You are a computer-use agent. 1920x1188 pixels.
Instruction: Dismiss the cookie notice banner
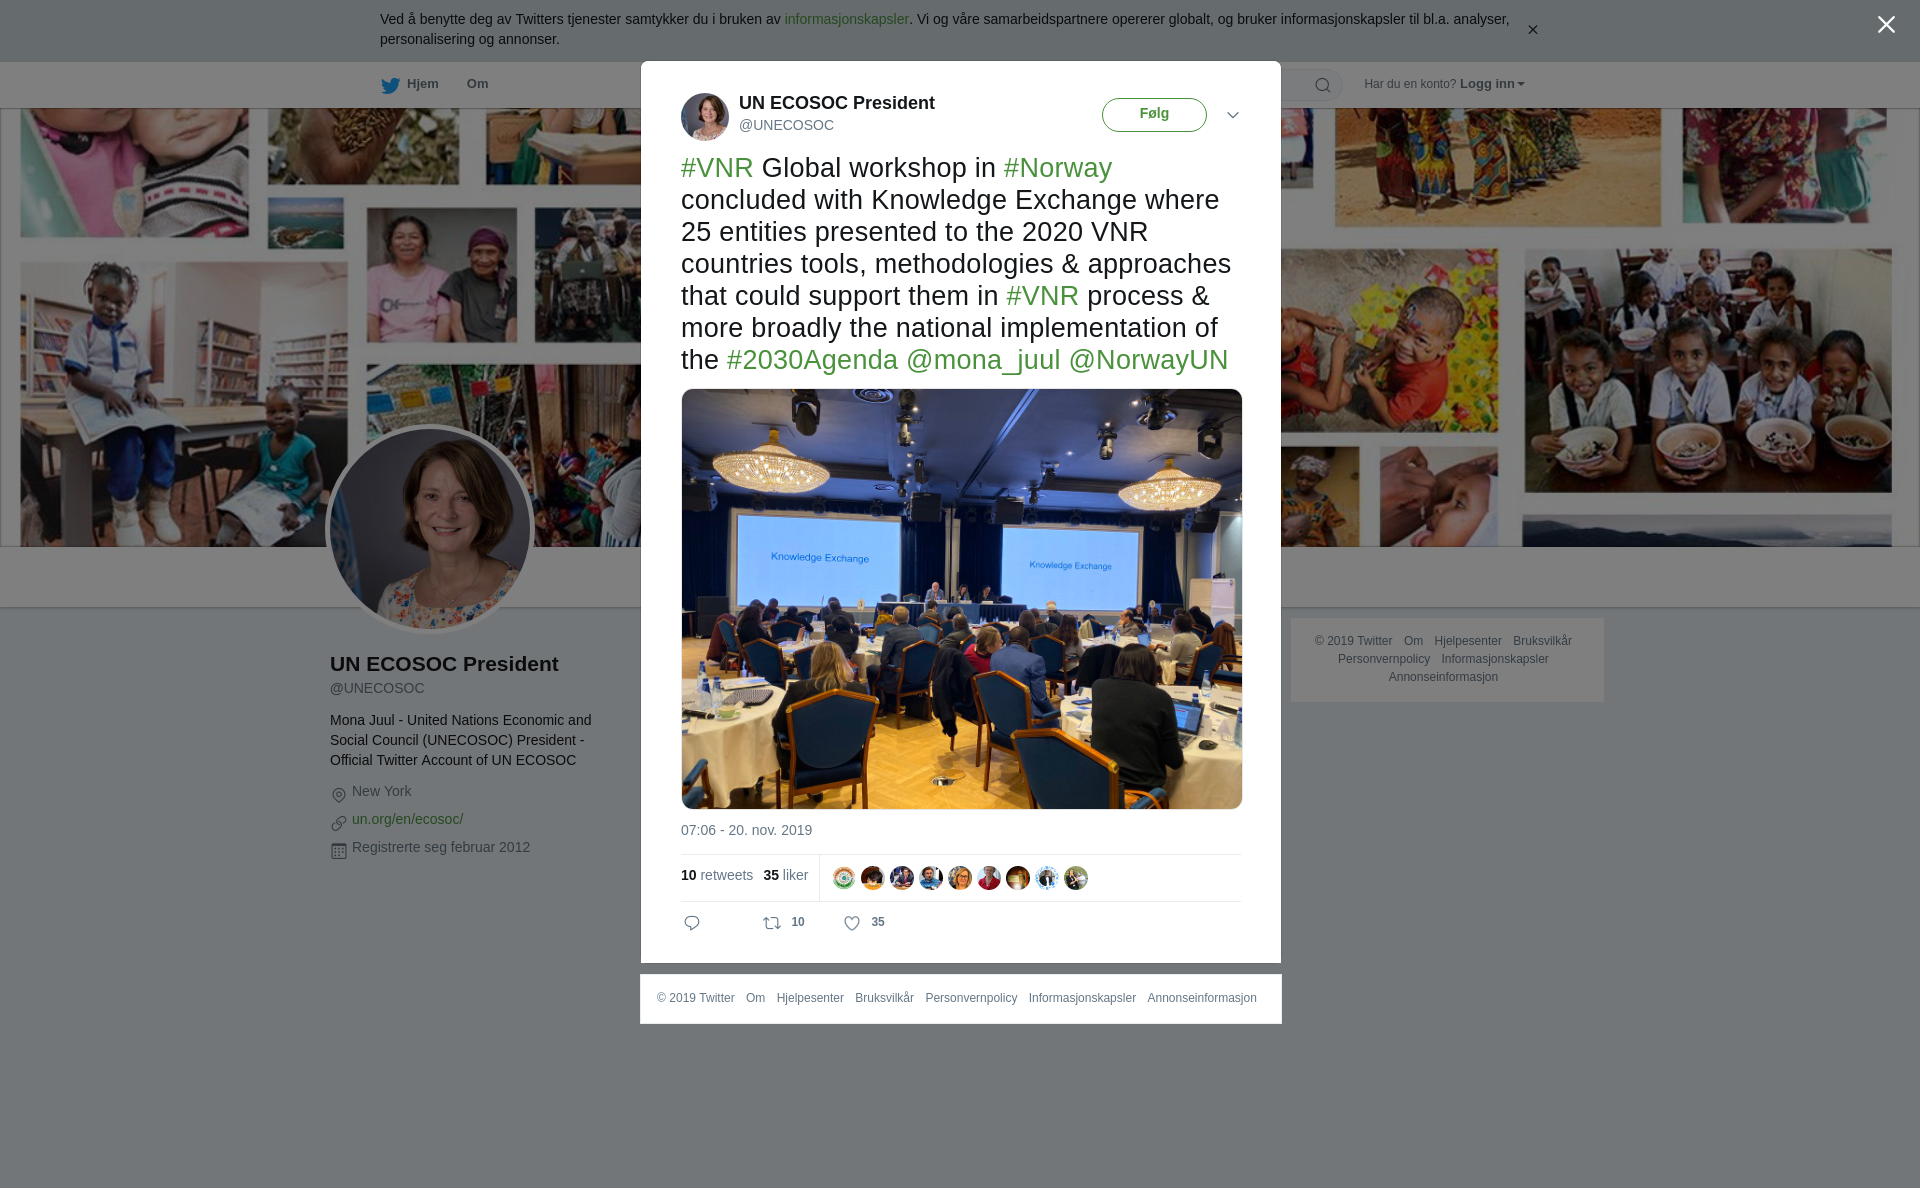click(1532, 30)
